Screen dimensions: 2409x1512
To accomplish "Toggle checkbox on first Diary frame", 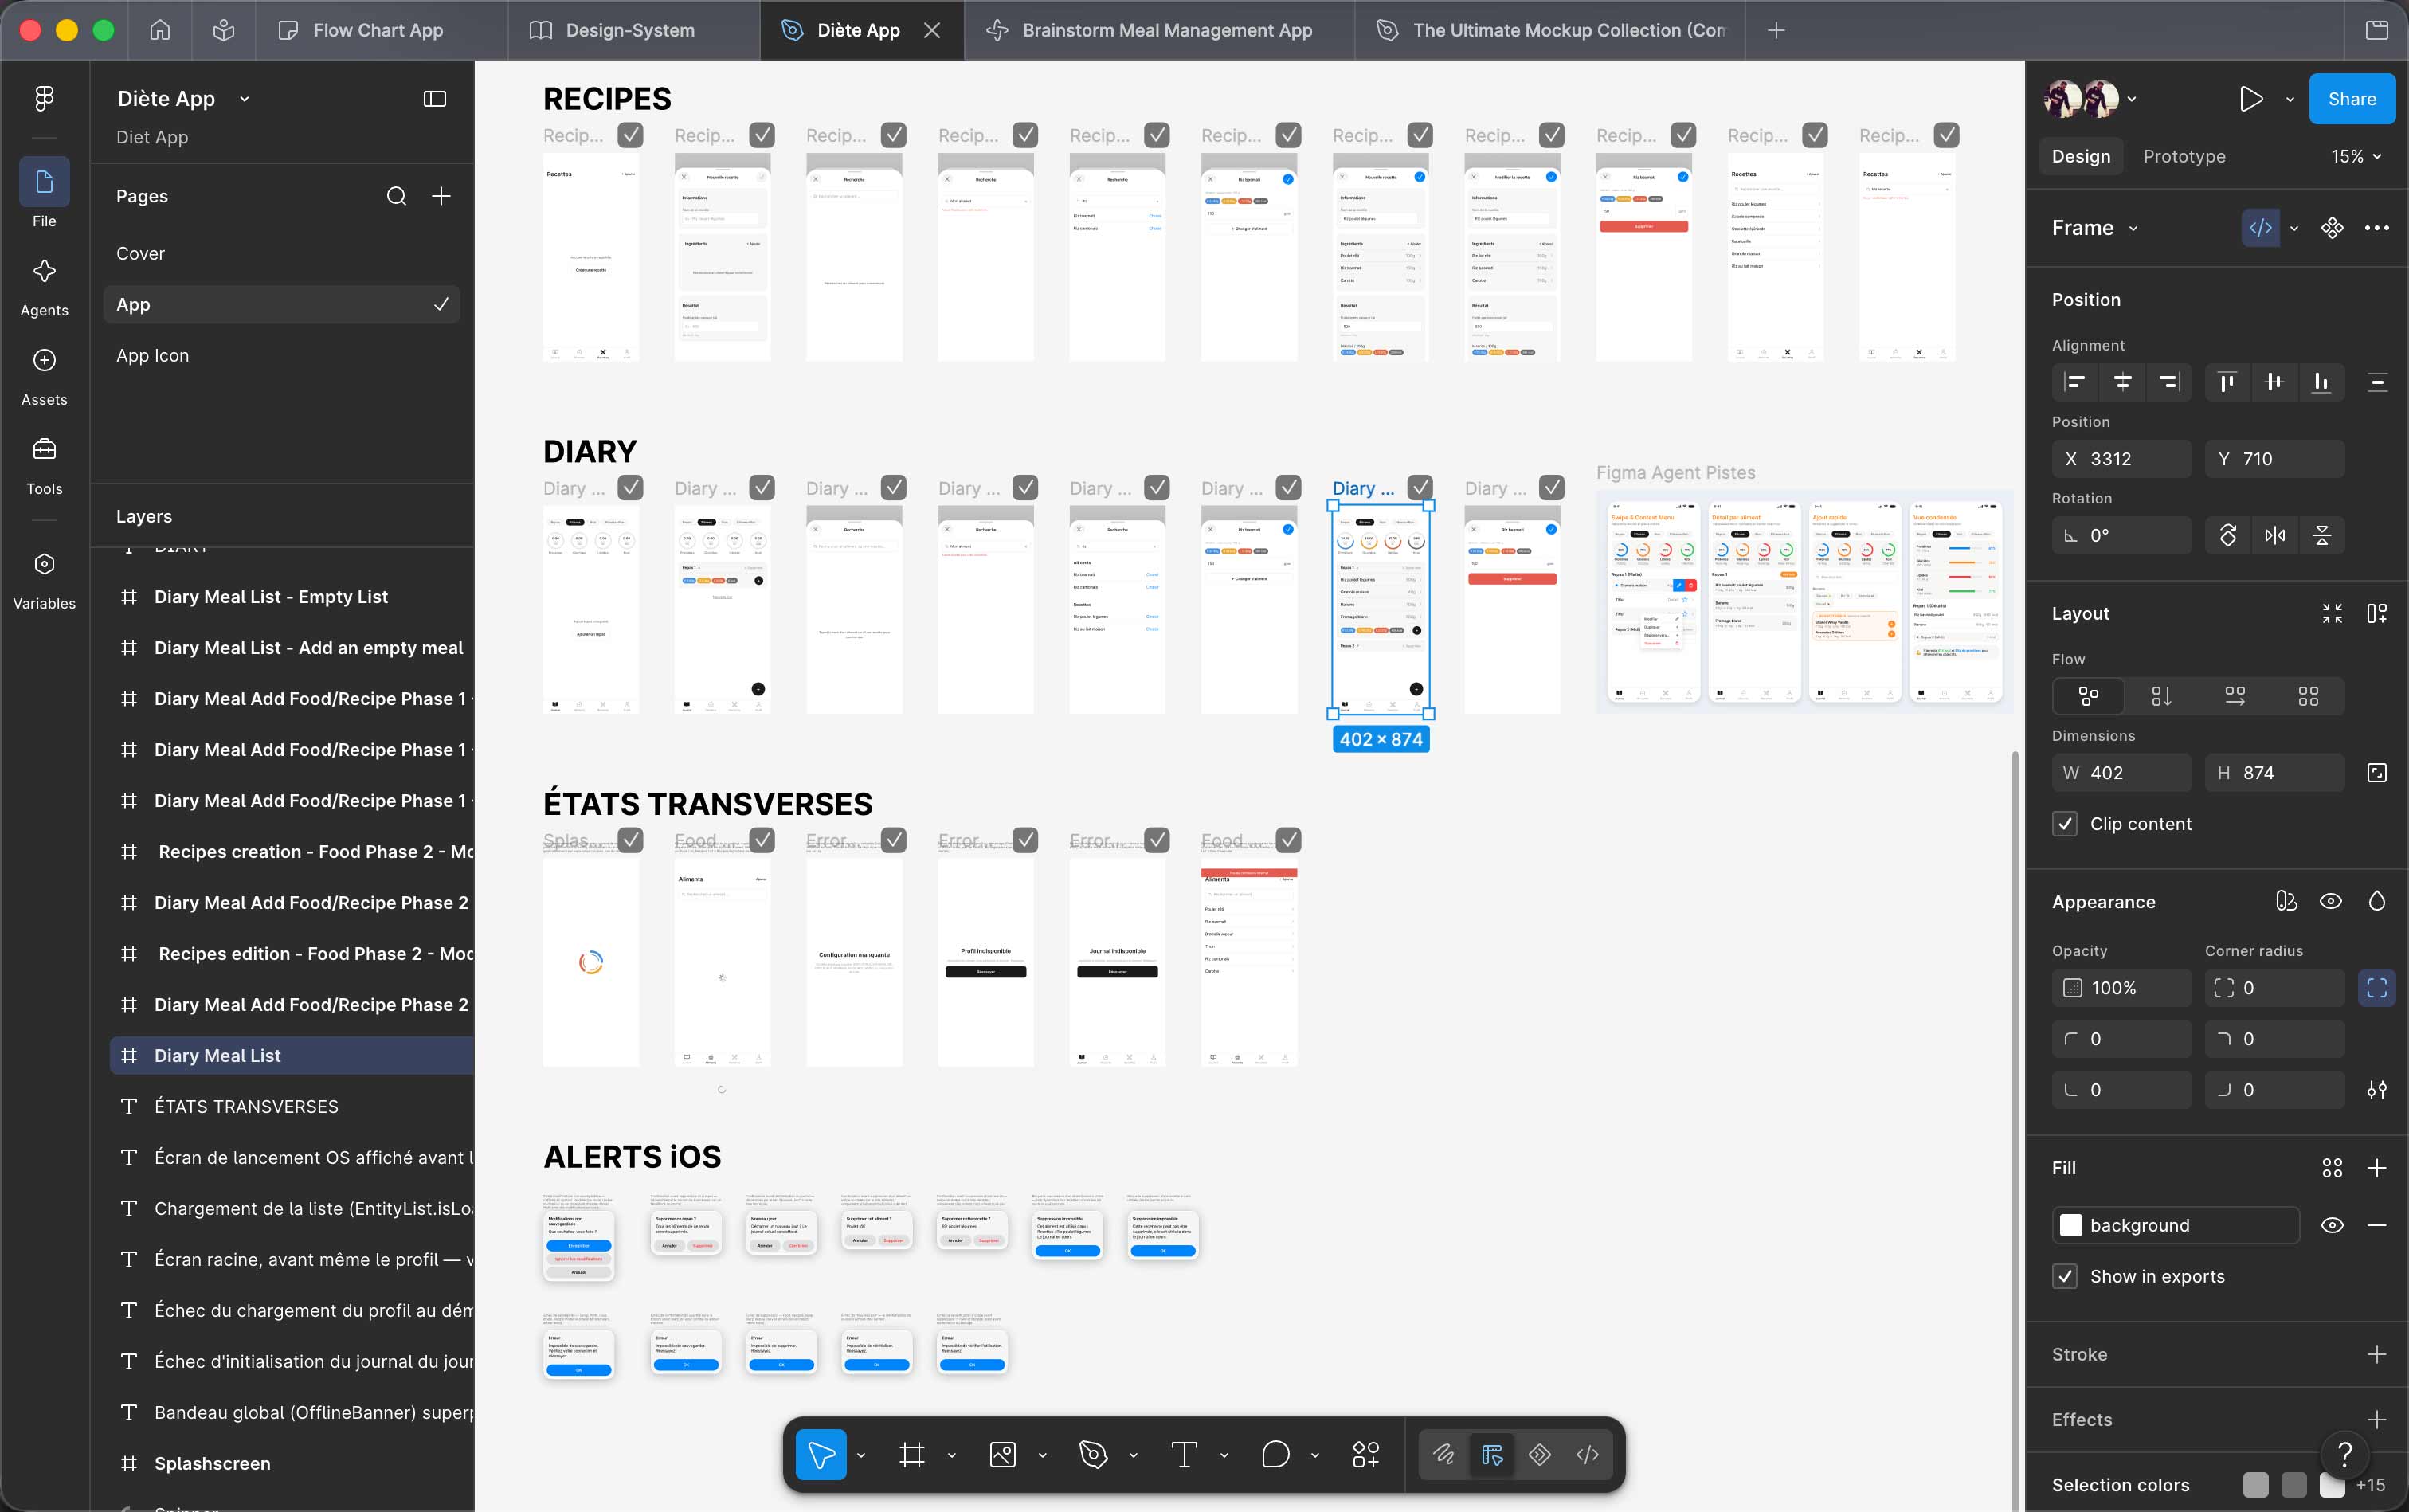I will (630, 488).
